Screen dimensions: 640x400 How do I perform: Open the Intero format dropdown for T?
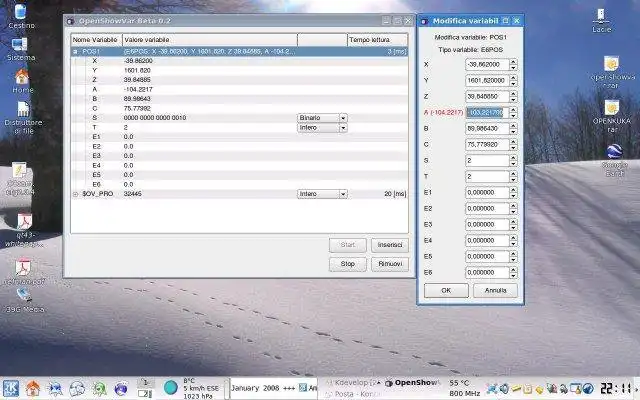coord(322,128)
